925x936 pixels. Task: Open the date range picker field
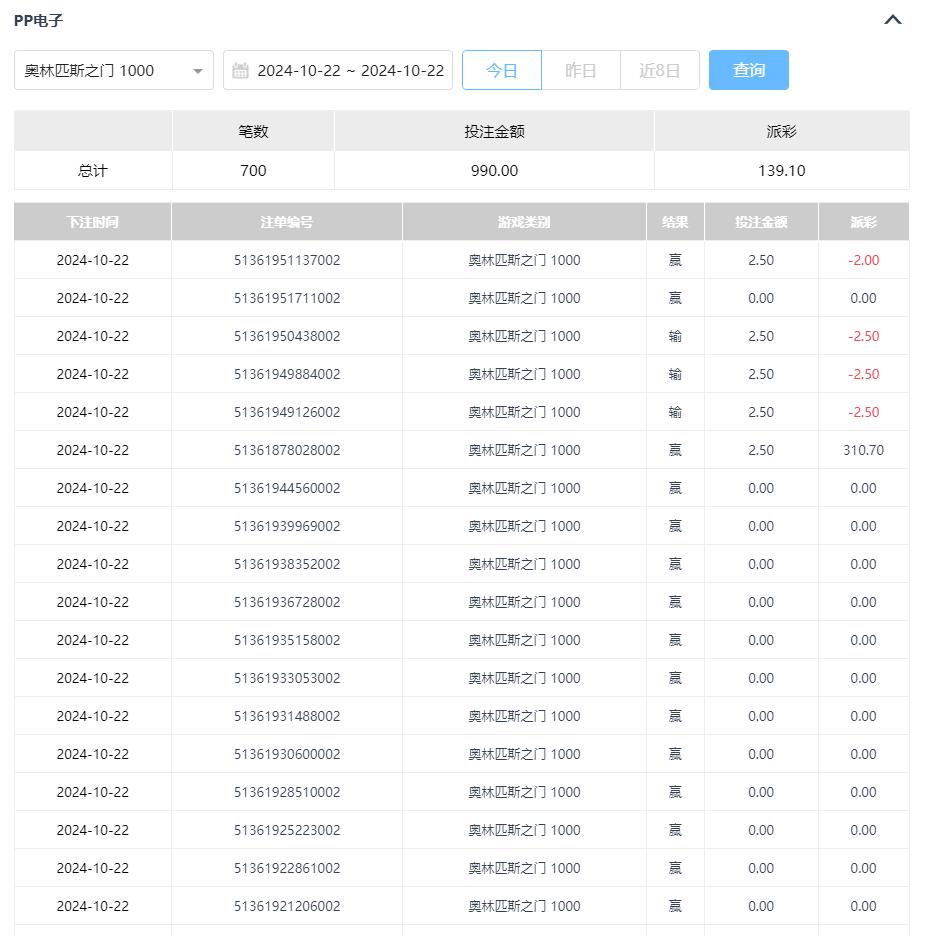[x=349, y=70]
